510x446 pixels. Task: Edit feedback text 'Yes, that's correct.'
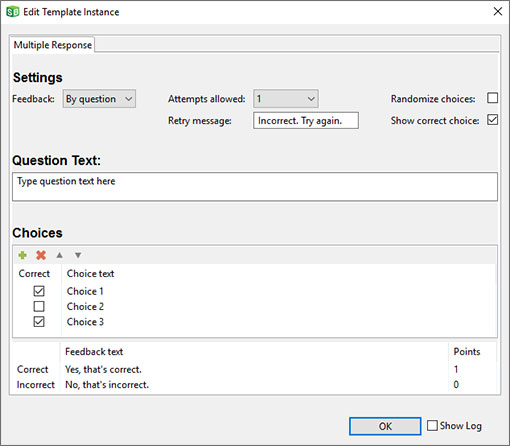(103, 369)
